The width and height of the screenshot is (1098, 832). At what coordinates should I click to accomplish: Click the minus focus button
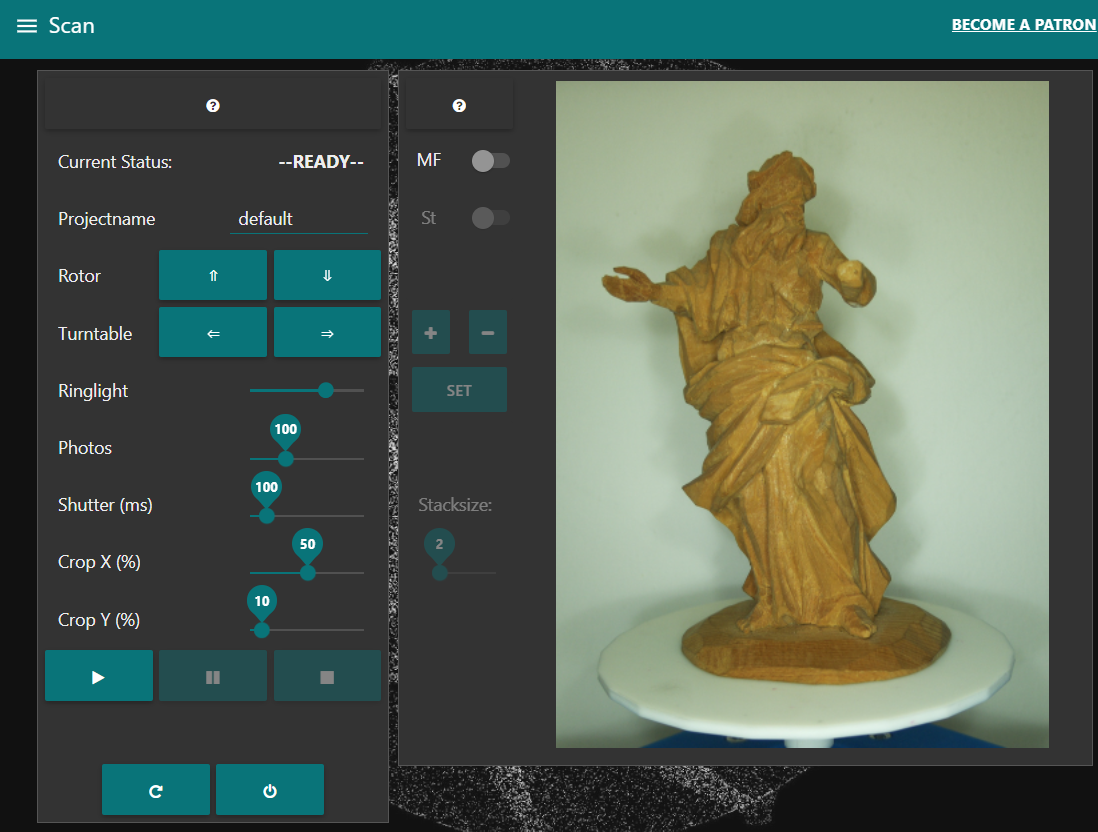[487, 333]
